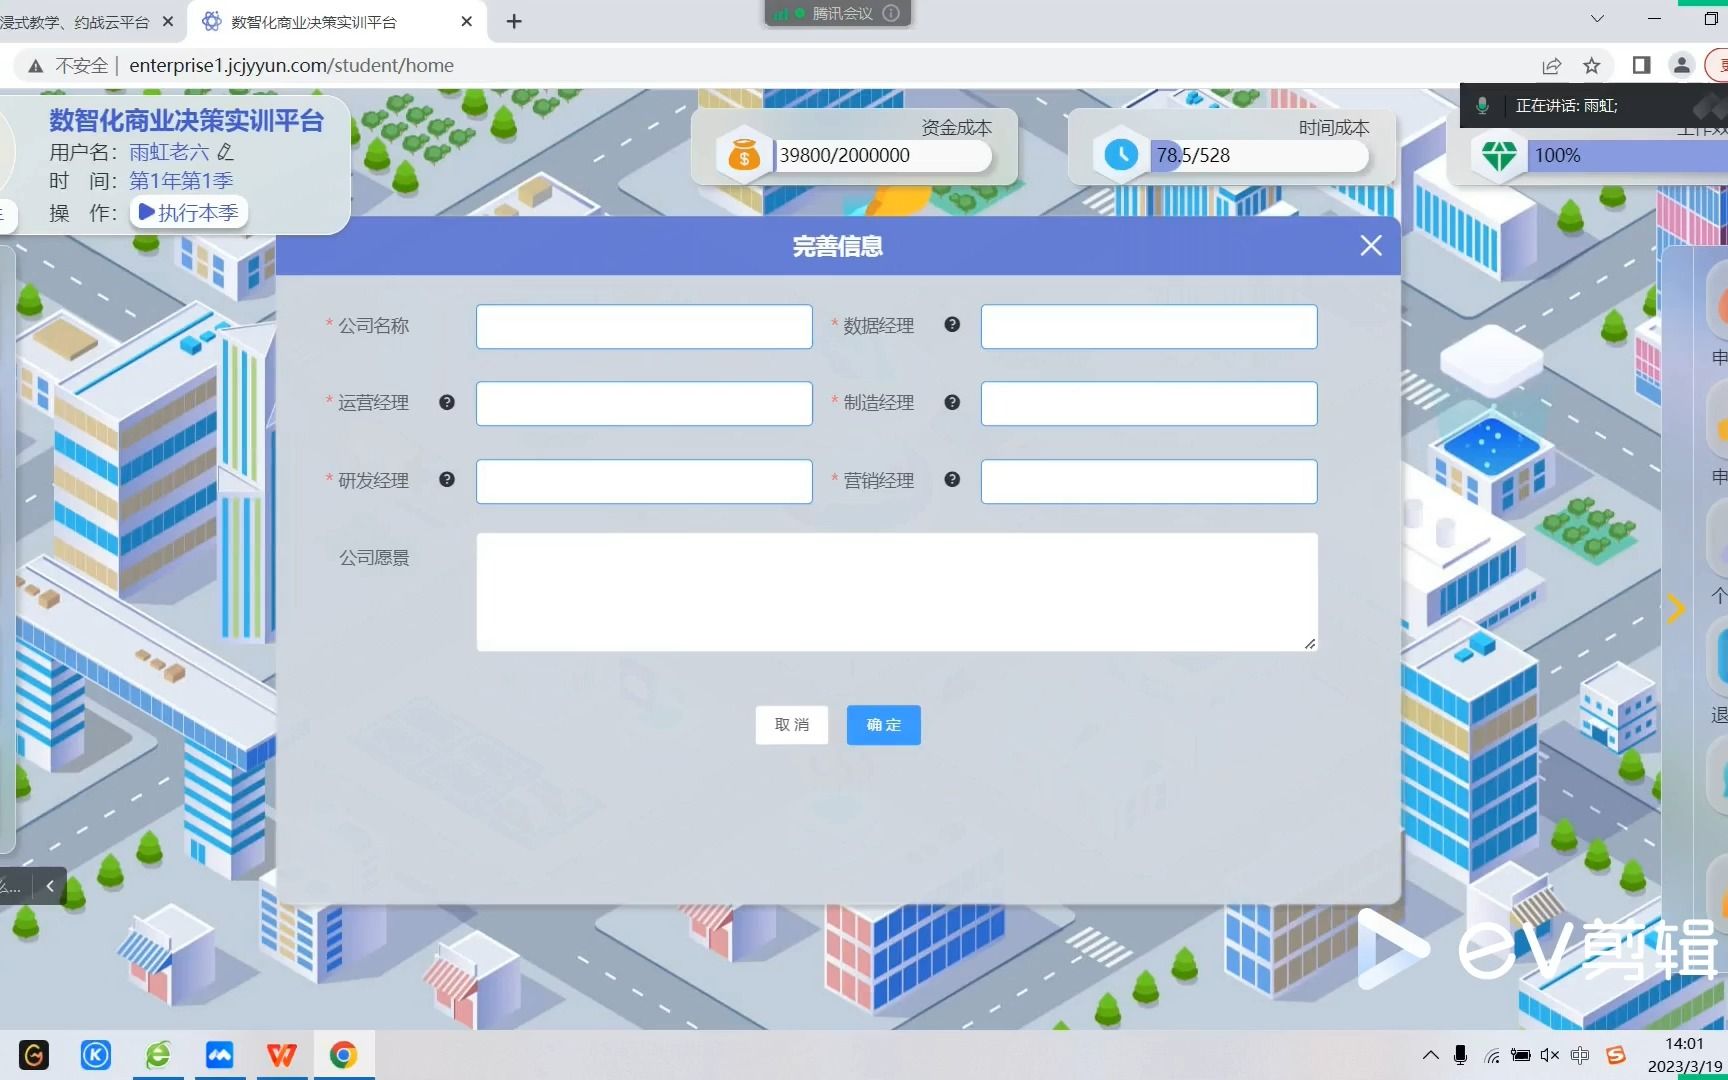Close the 完善信息 dialog
Viewport: 1728px width, 1080px height.
coord(1371,246)
